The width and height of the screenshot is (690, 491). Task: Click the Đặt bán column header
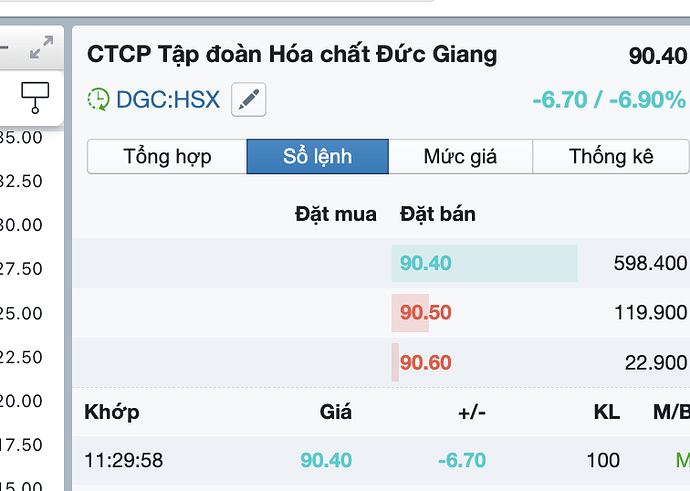(x=438, y=214)
